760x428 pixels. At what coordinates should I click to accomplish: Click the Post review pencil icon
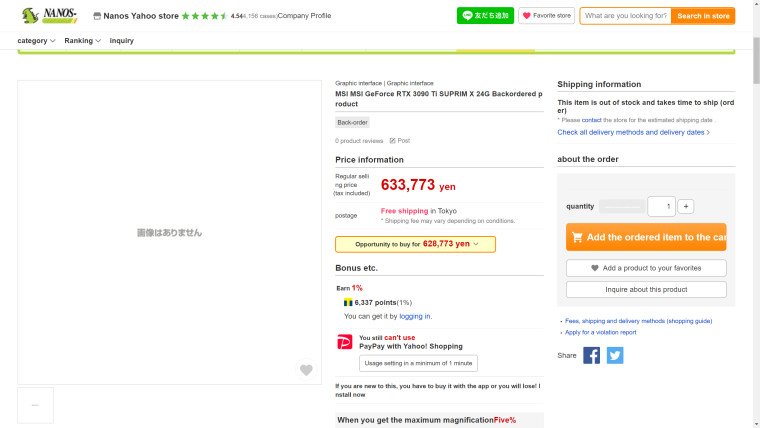393,141
